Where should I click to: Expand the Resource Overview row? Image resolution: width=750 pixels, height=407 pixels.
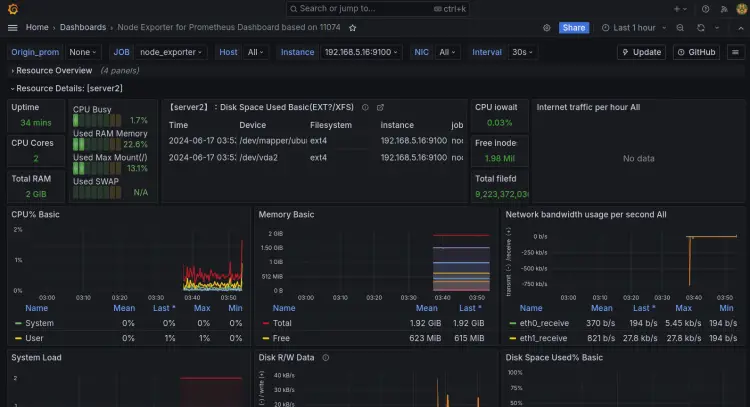(x=54, y=71)
